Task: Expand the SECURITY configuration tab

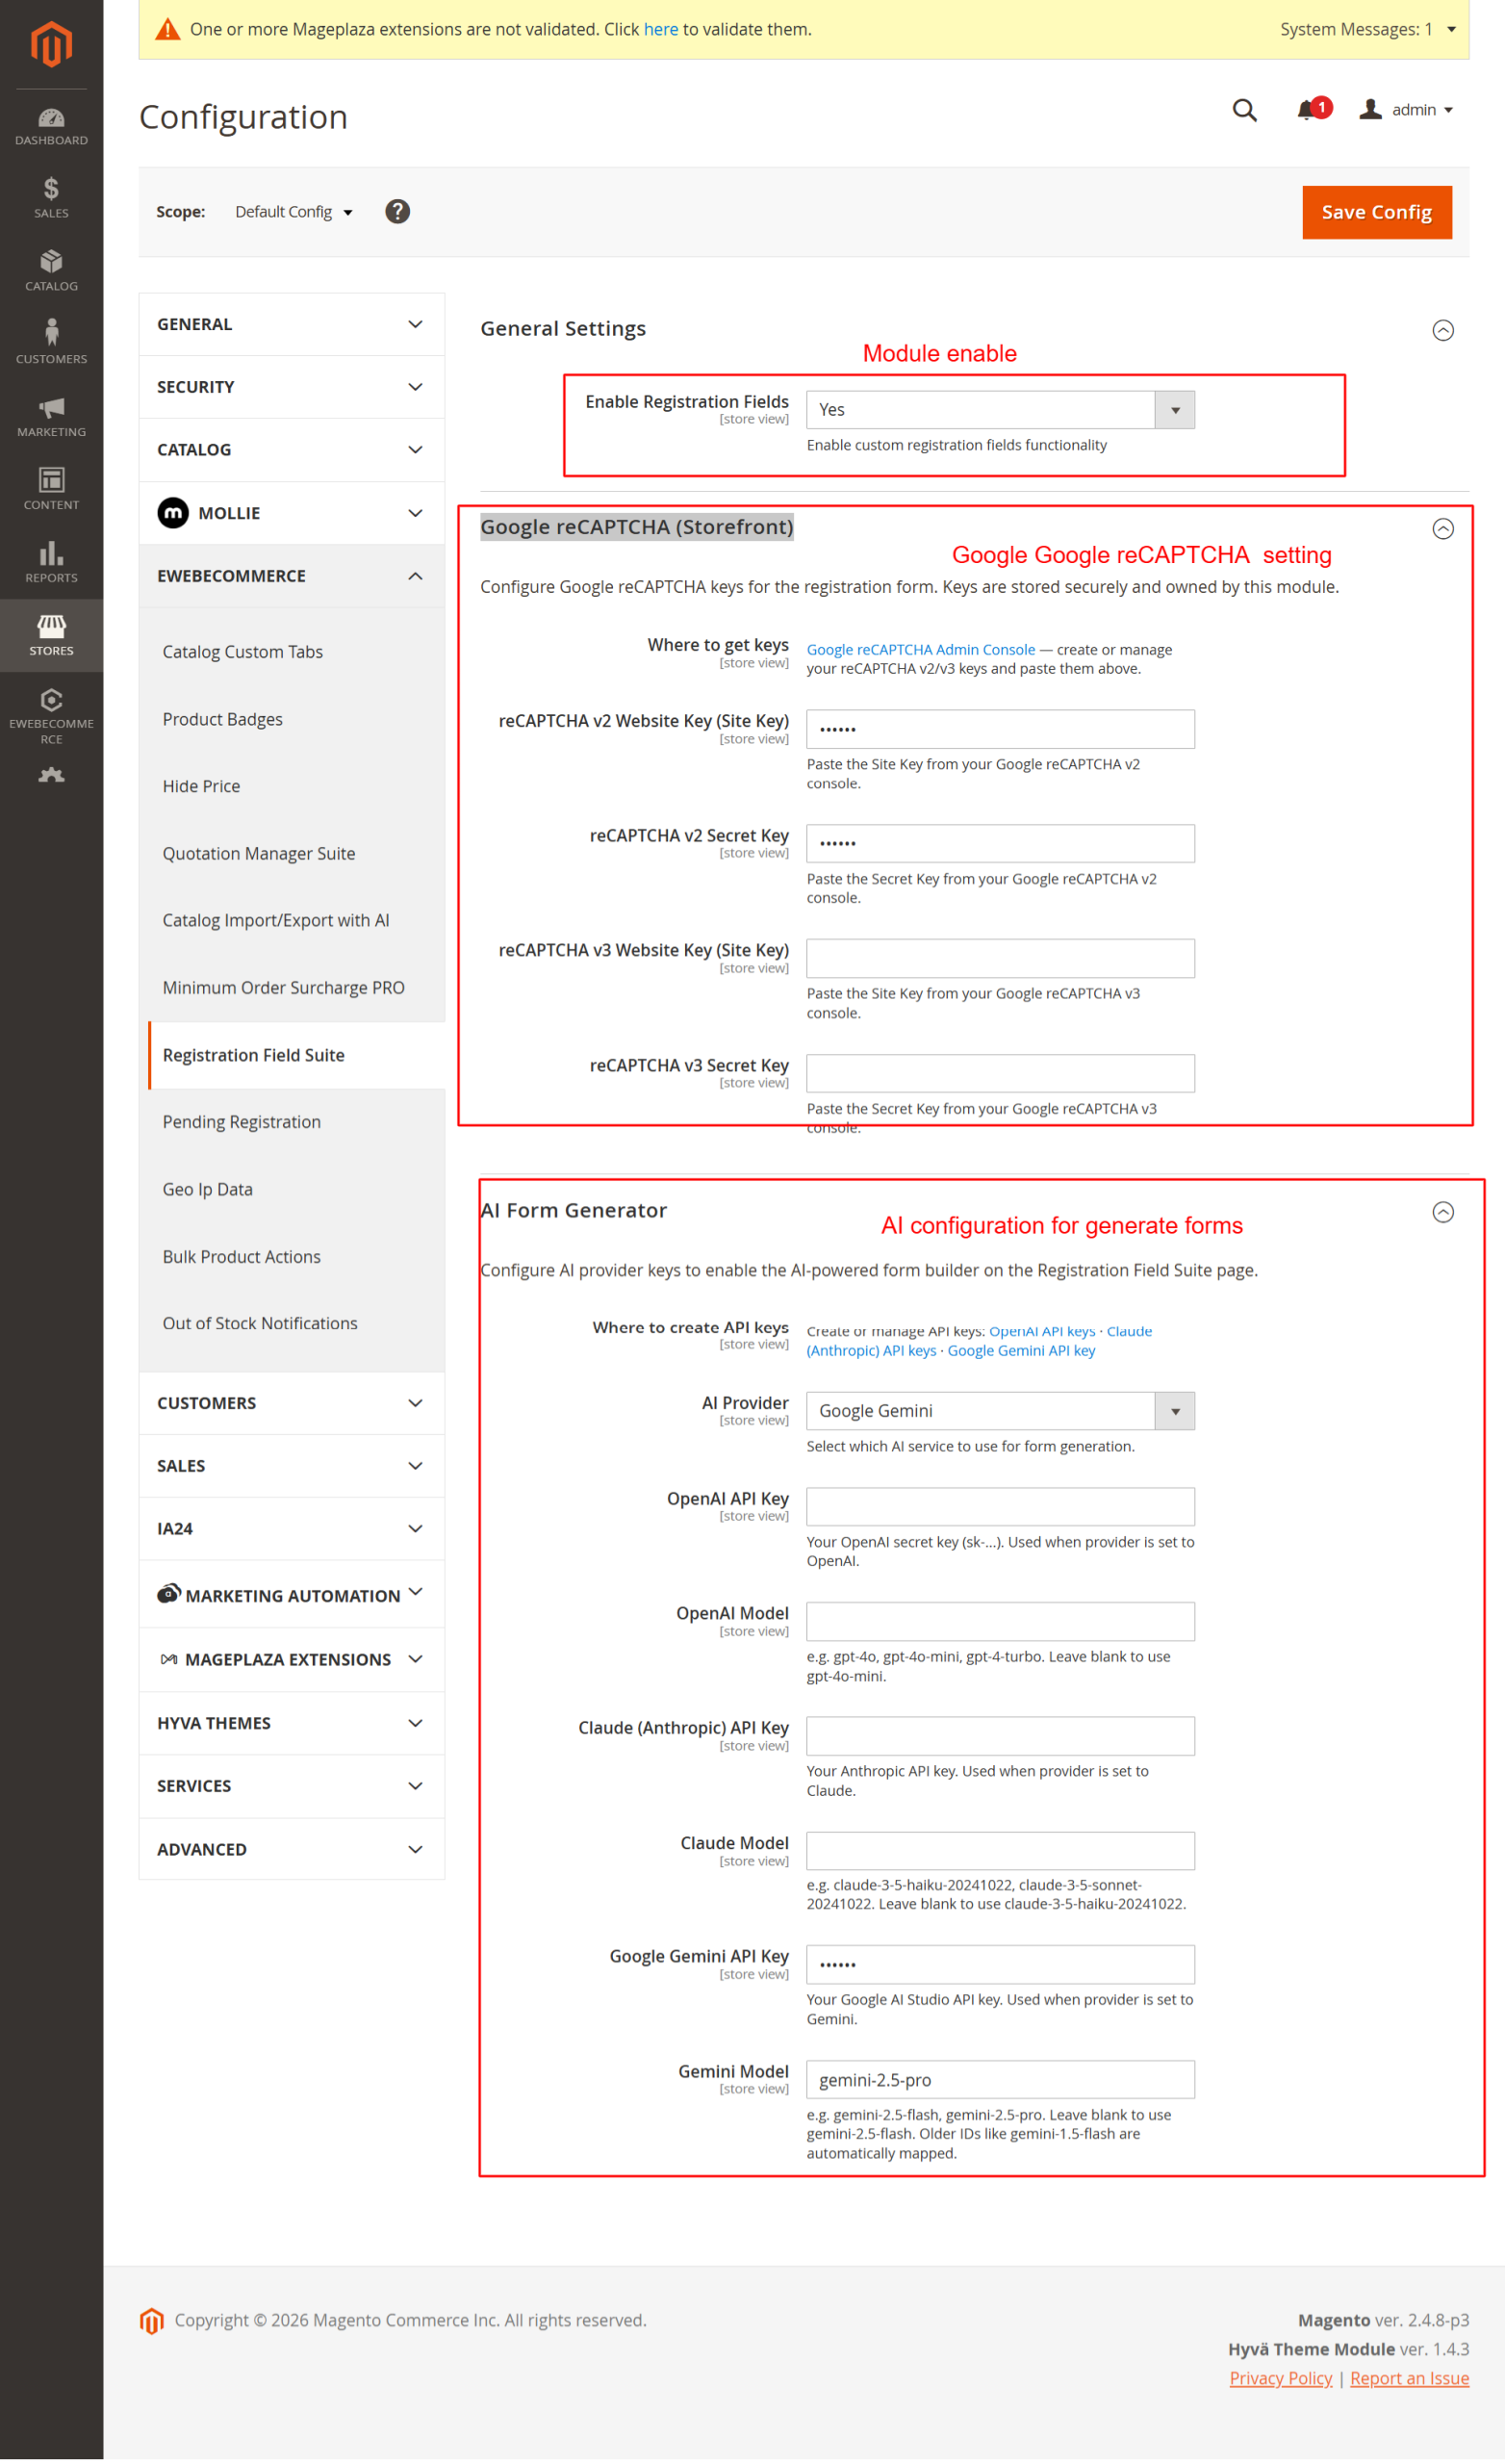Action: (x=291, y=387)
